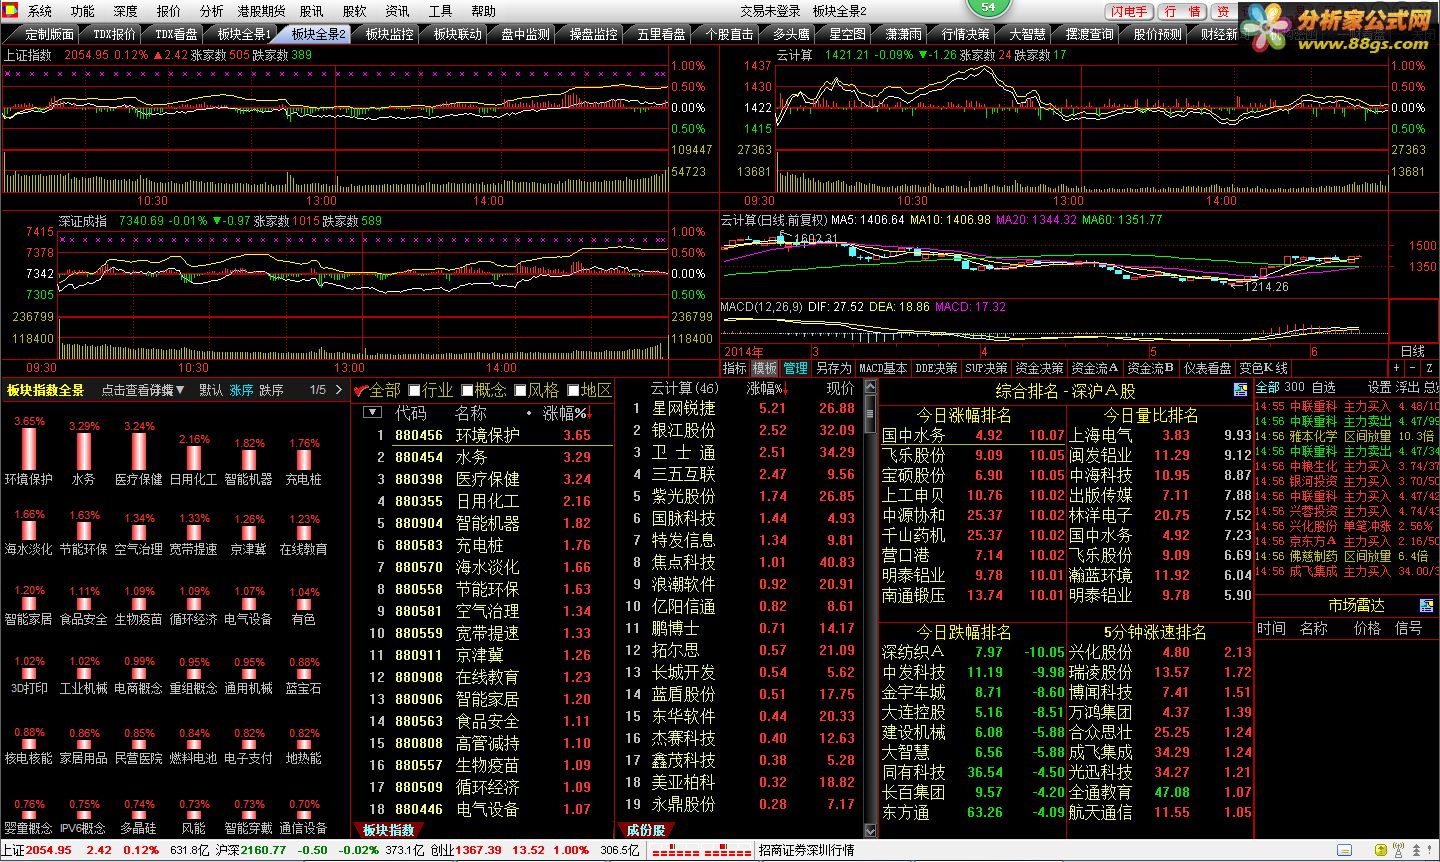Open the 工具 menu

440,11
